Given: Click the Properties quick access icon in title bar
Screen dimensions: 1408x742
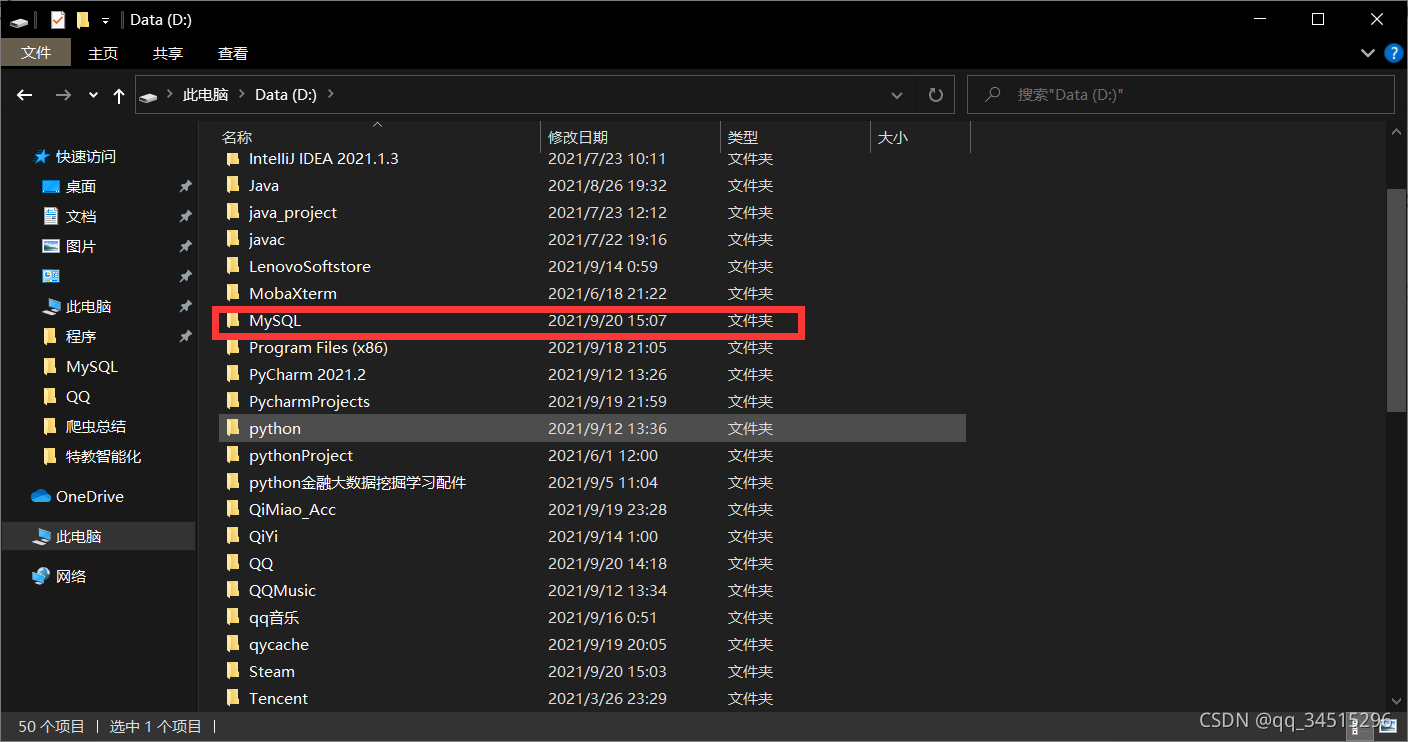Looking at the screenshot, I should tap(58, 20).
